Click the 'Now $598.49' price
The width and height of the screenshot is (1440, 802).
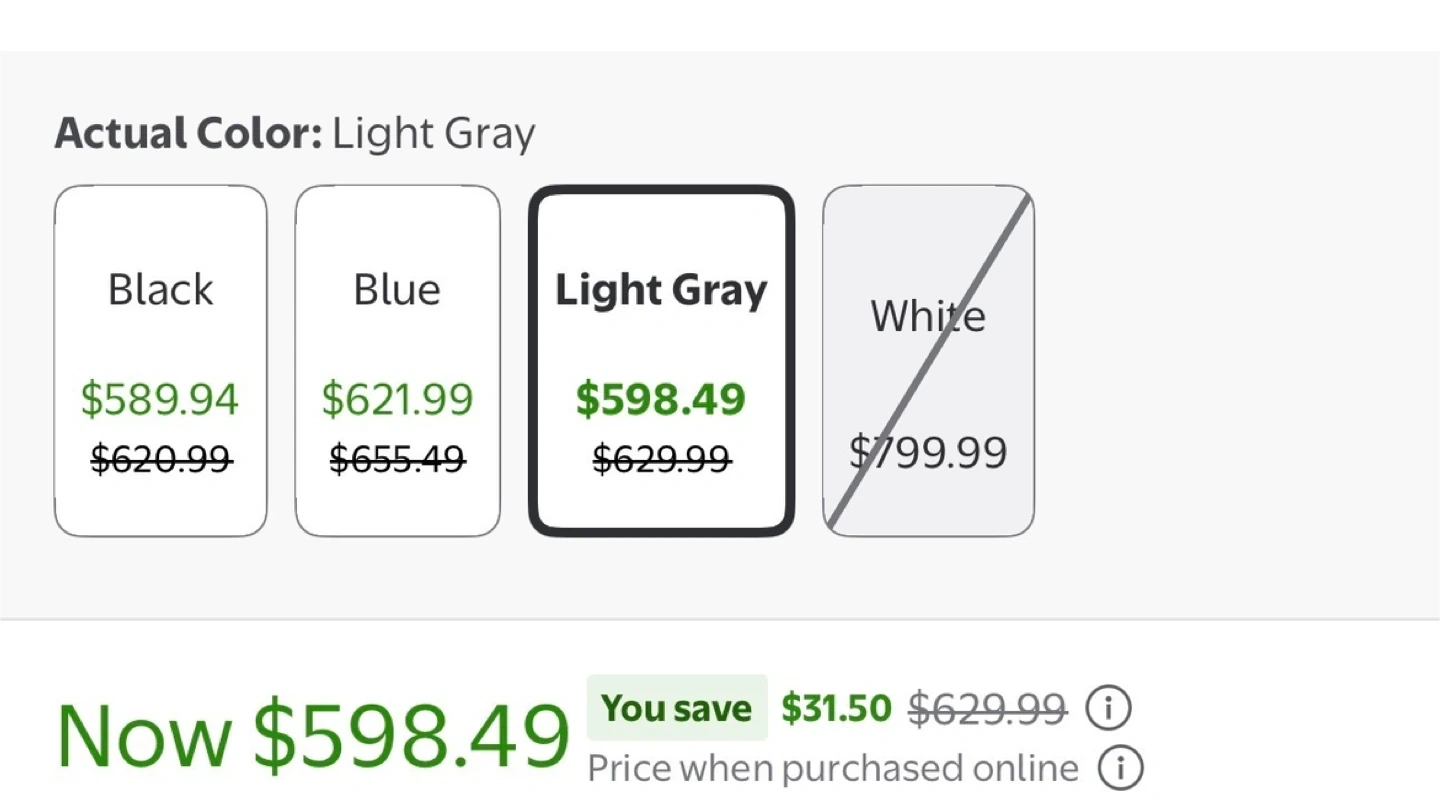[x=313, y=737]
